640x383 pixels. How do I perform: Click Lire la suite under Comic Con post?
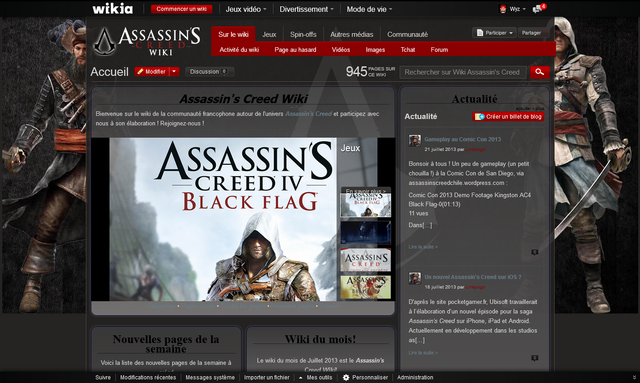423,247
